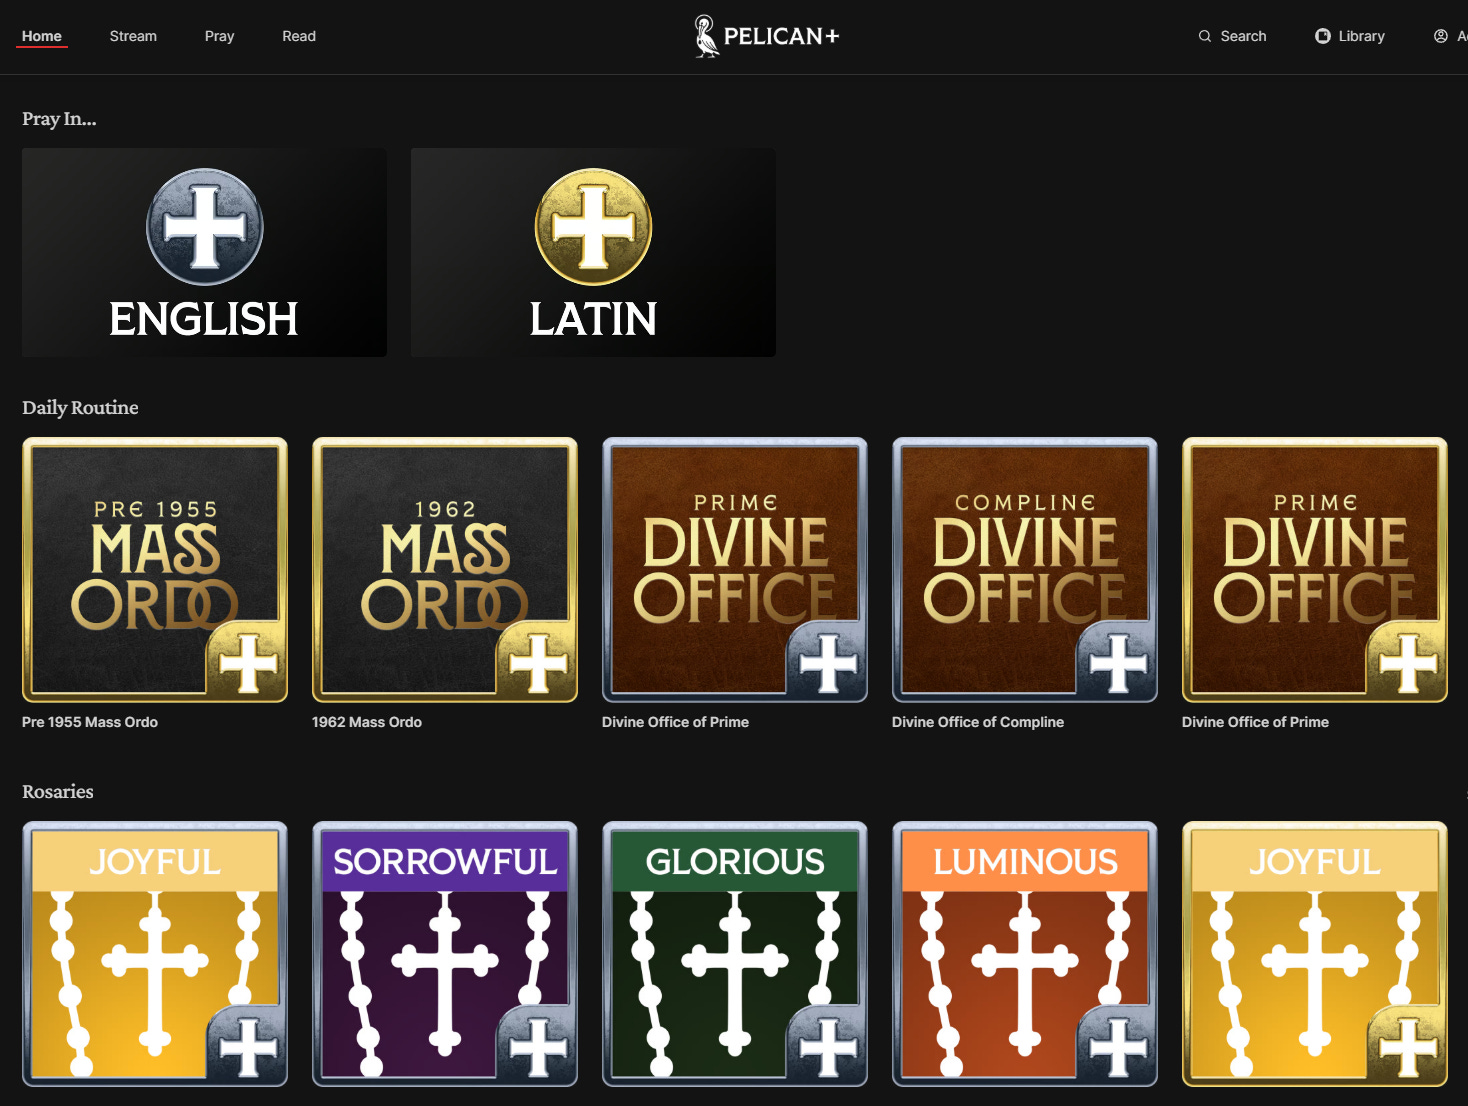This screenshot has height=1106, width=1468.
Task: Choose the ENGLISH prayer language card
Action: (x=204, y=253)
